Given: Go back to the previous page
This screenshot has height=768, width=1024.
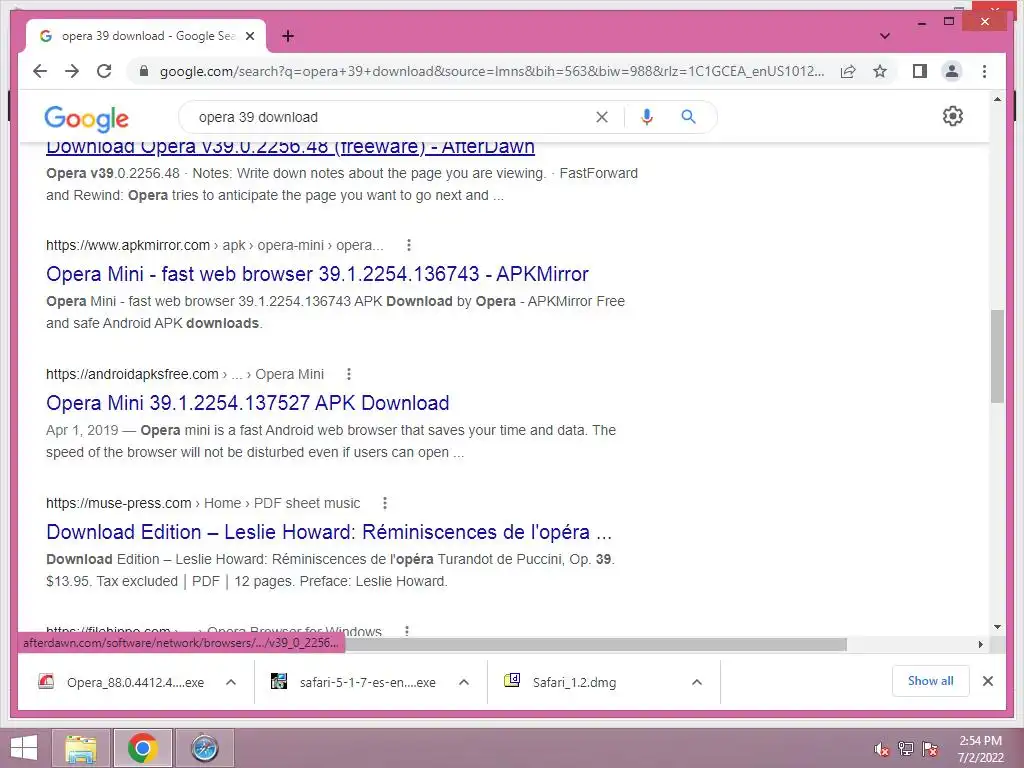Looking at the screenshot, I should (40, 71).
